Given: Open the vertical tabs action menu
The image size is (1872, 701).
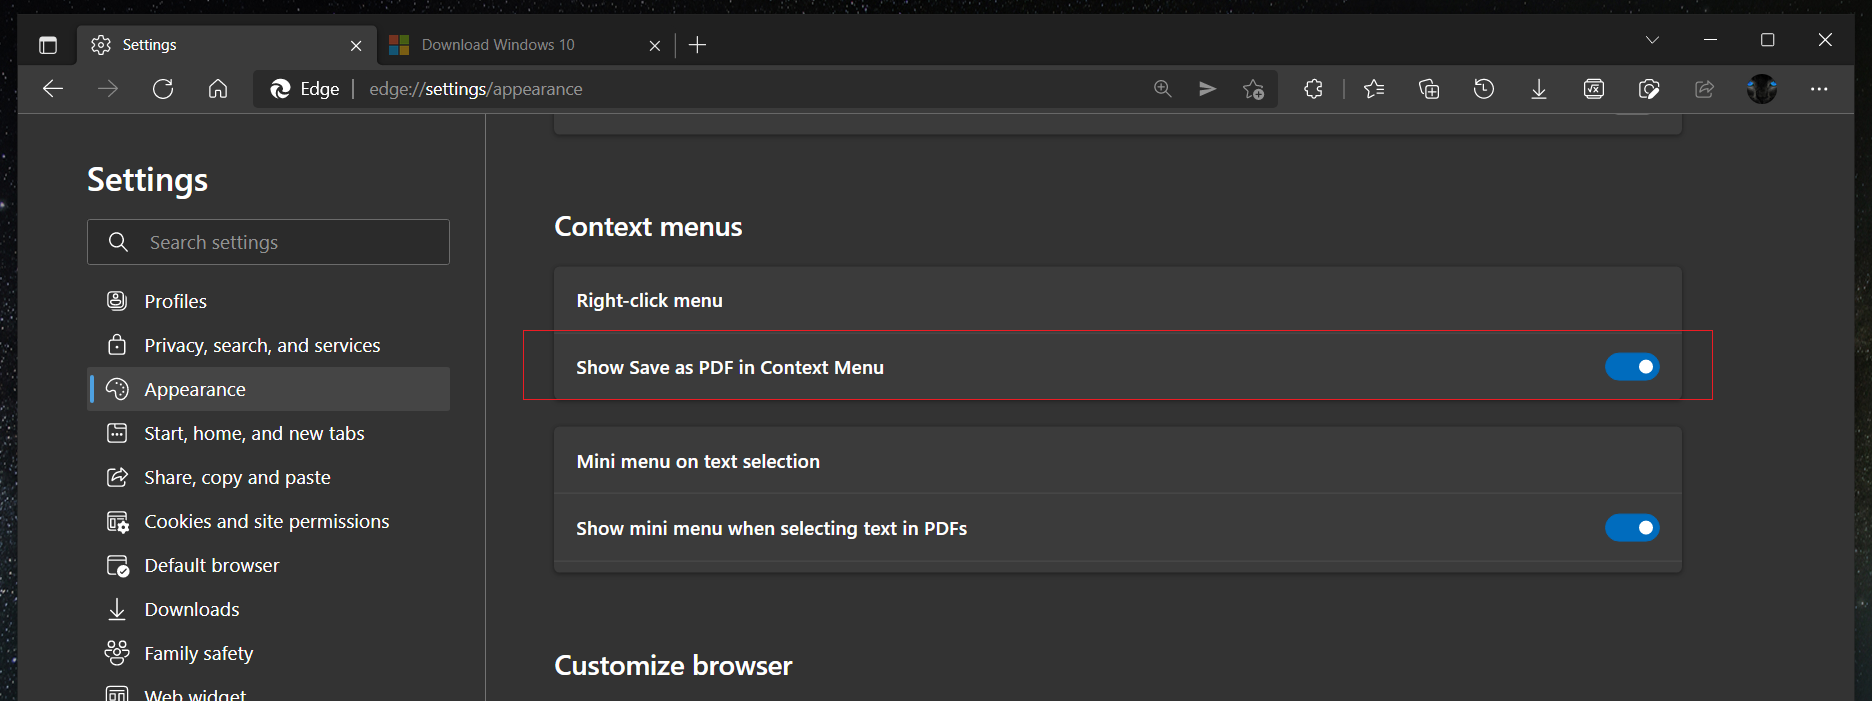Looking at the screenshot, I should [x=48, y=45].
